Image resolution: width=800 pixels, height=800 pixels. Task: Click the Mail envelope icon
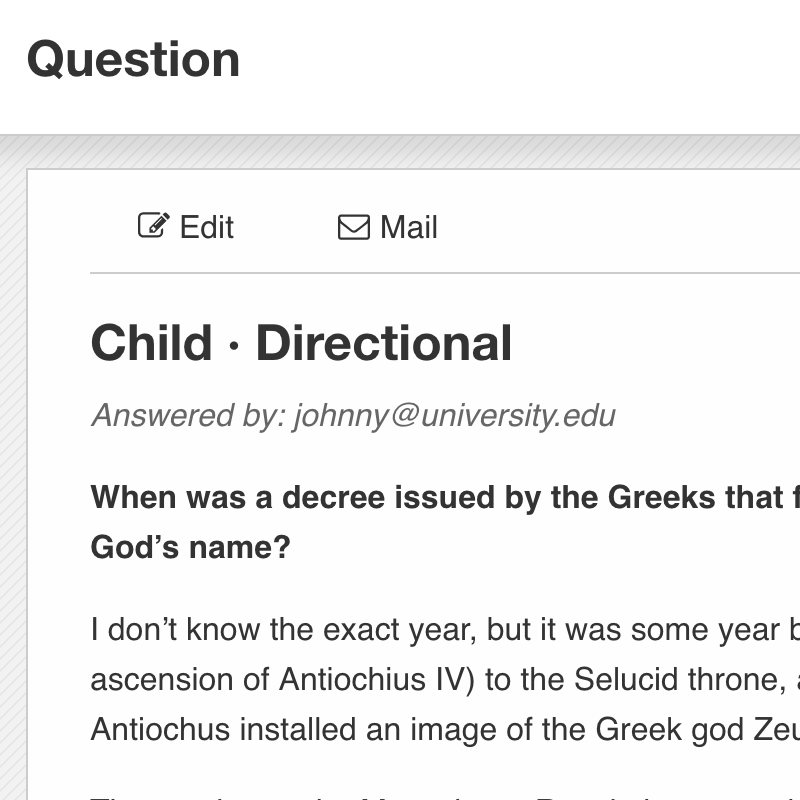(354, 227)
